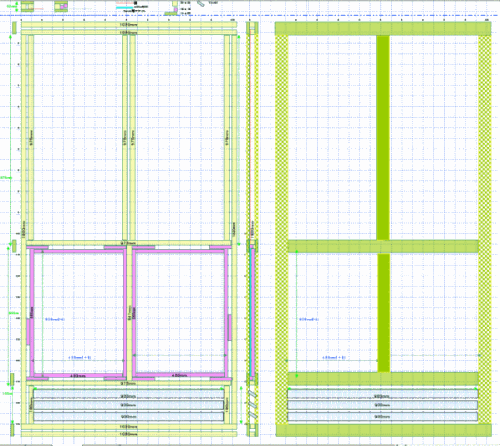
Task: Click the lower solid green center post
Action: coord(384,313)
